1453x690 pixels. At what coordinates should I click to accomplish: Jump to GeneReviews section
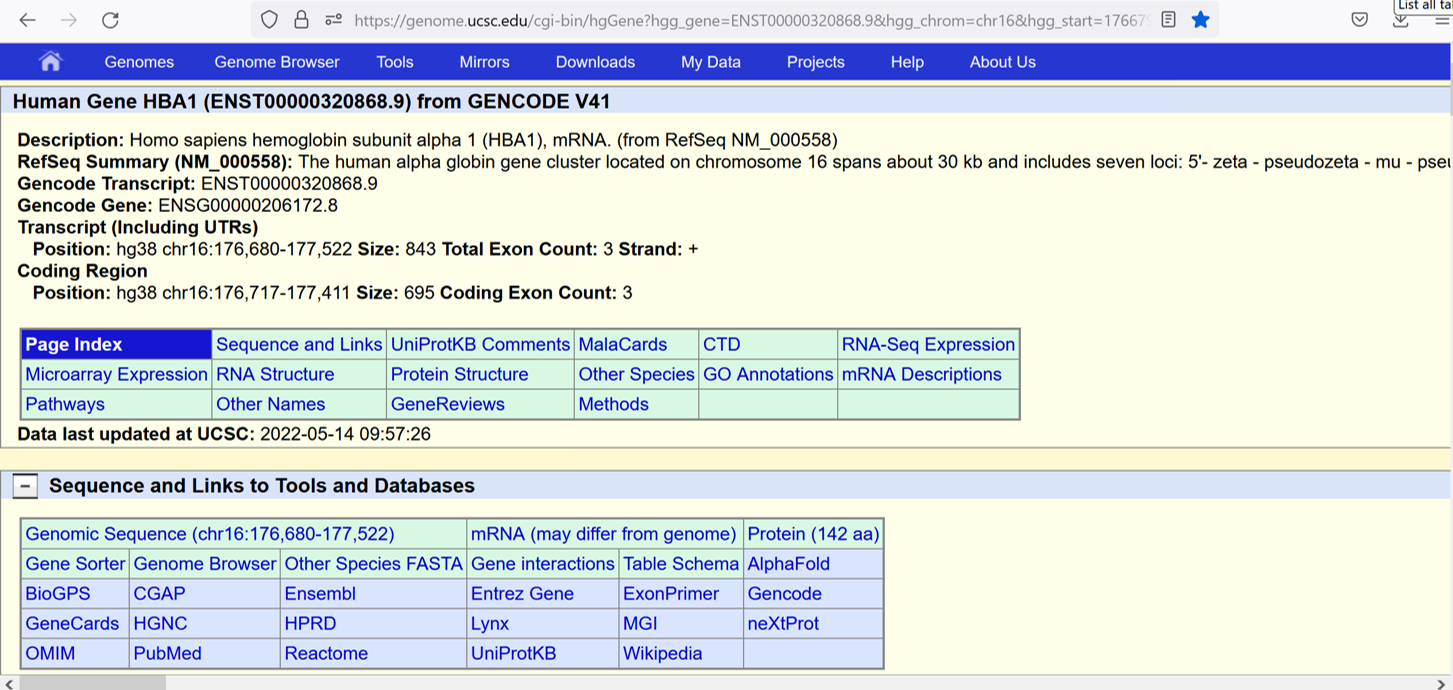click(448, 404)
